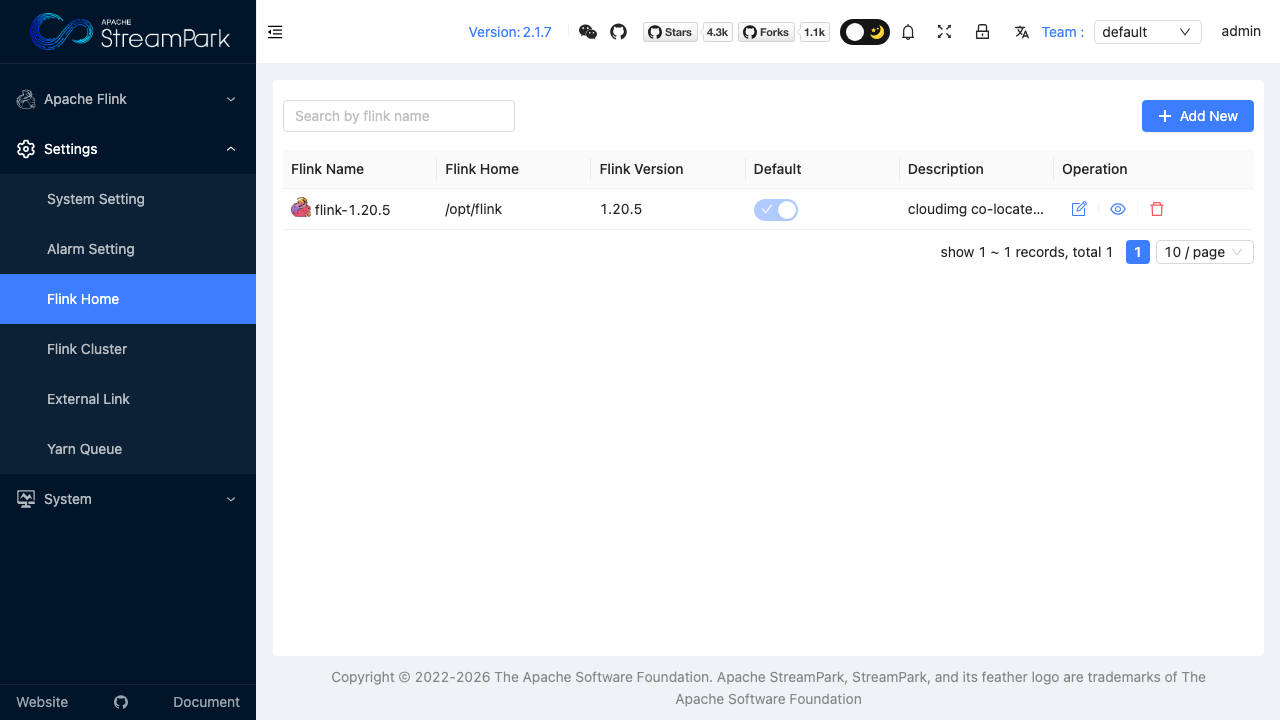The image size is (1280, 720).
Task: Open the admin user menu
Action: point(1241,31)
